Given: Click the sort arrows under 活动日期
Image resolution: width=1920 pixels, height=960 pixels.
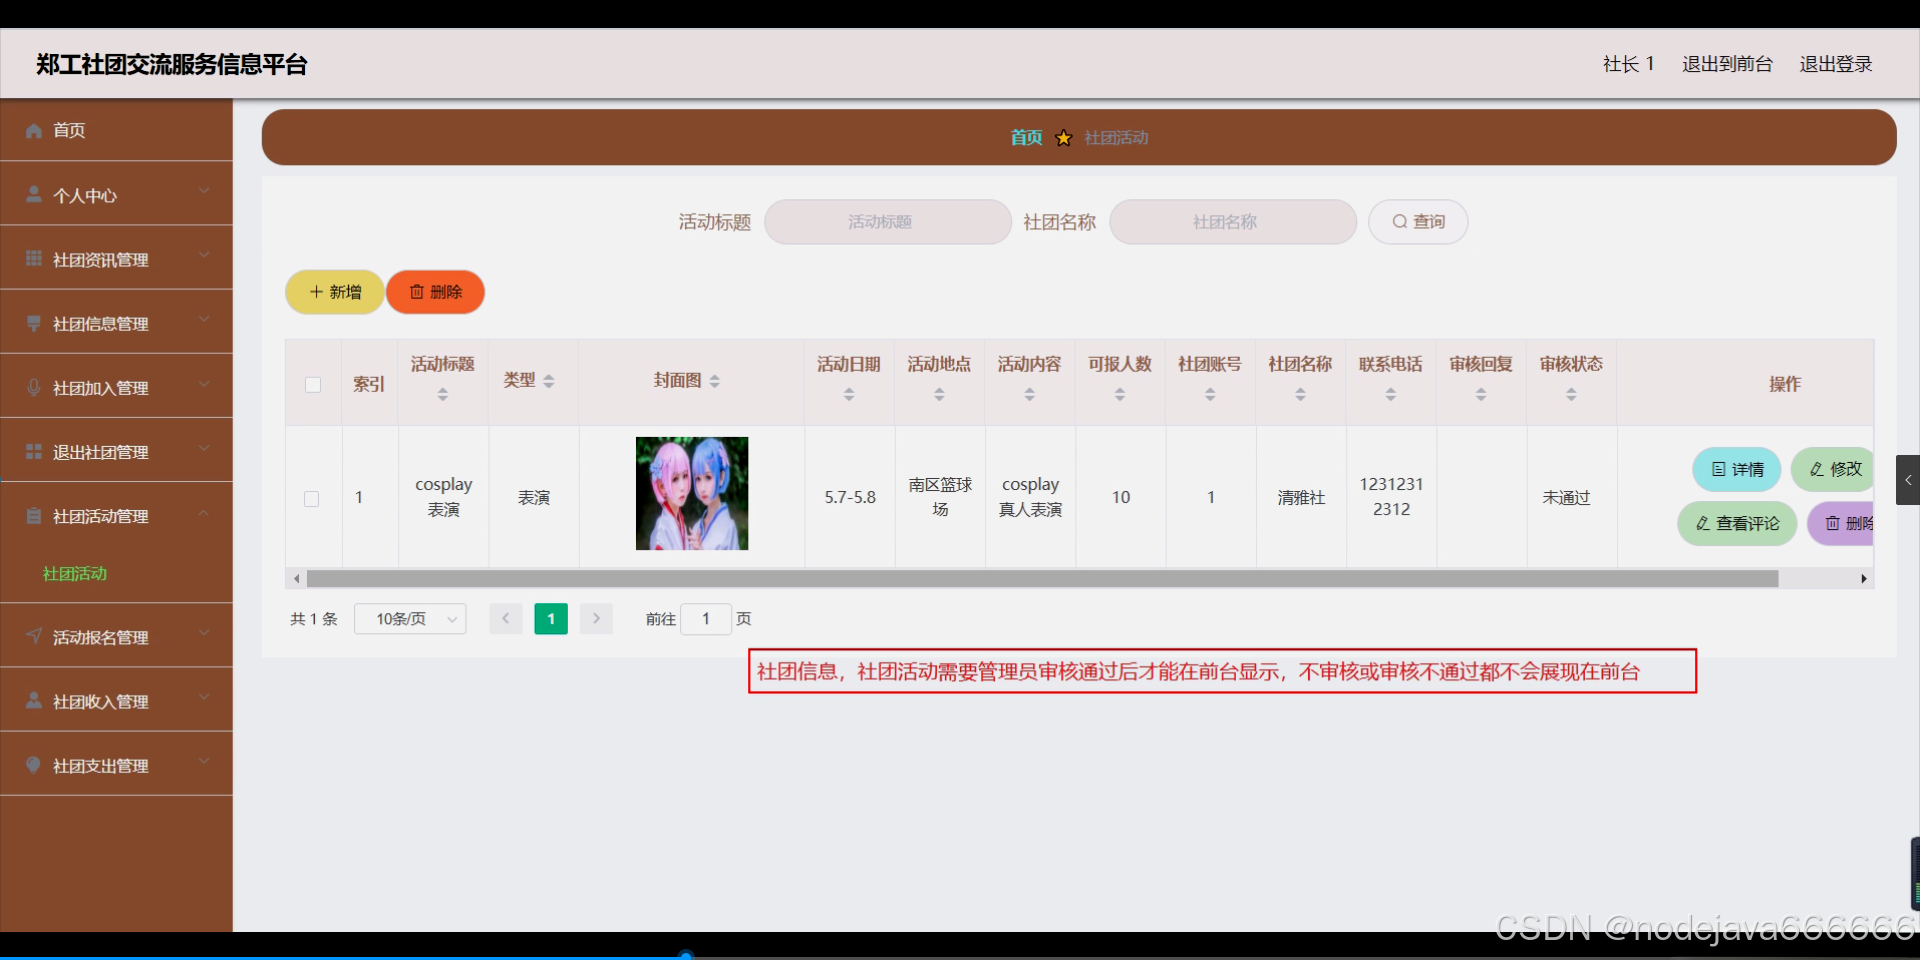Looking at the screenshot, I should tap(849, 395).
